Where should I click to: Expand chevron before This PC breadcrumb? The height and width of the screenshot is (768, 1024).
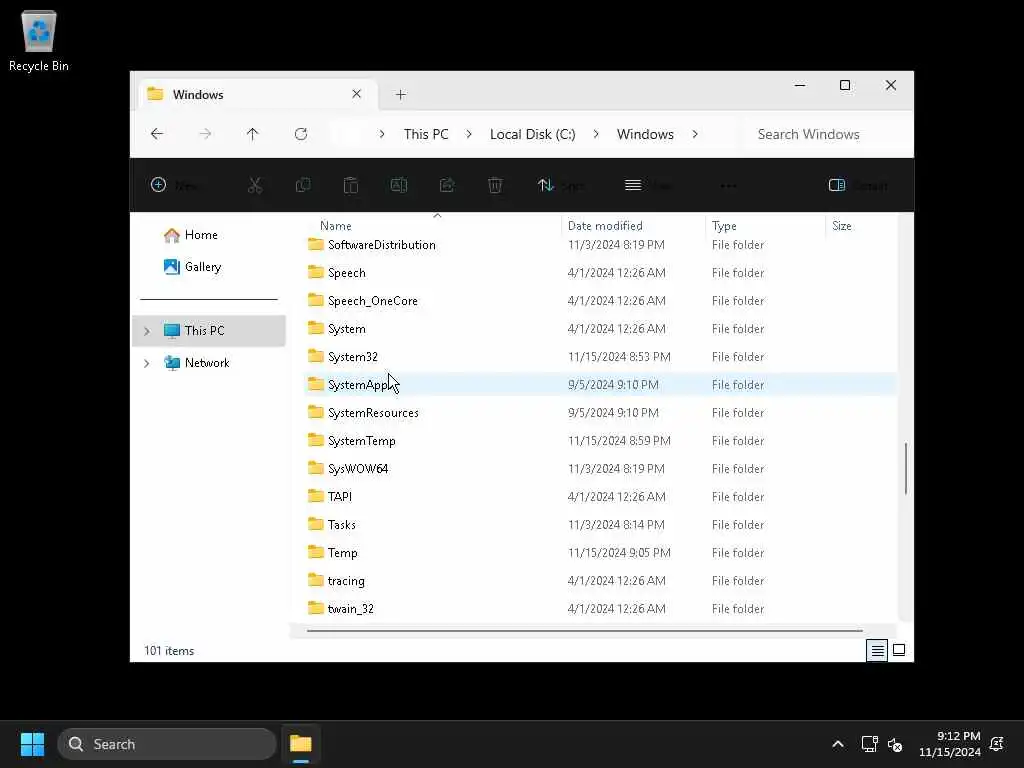(x=382, y=134)
